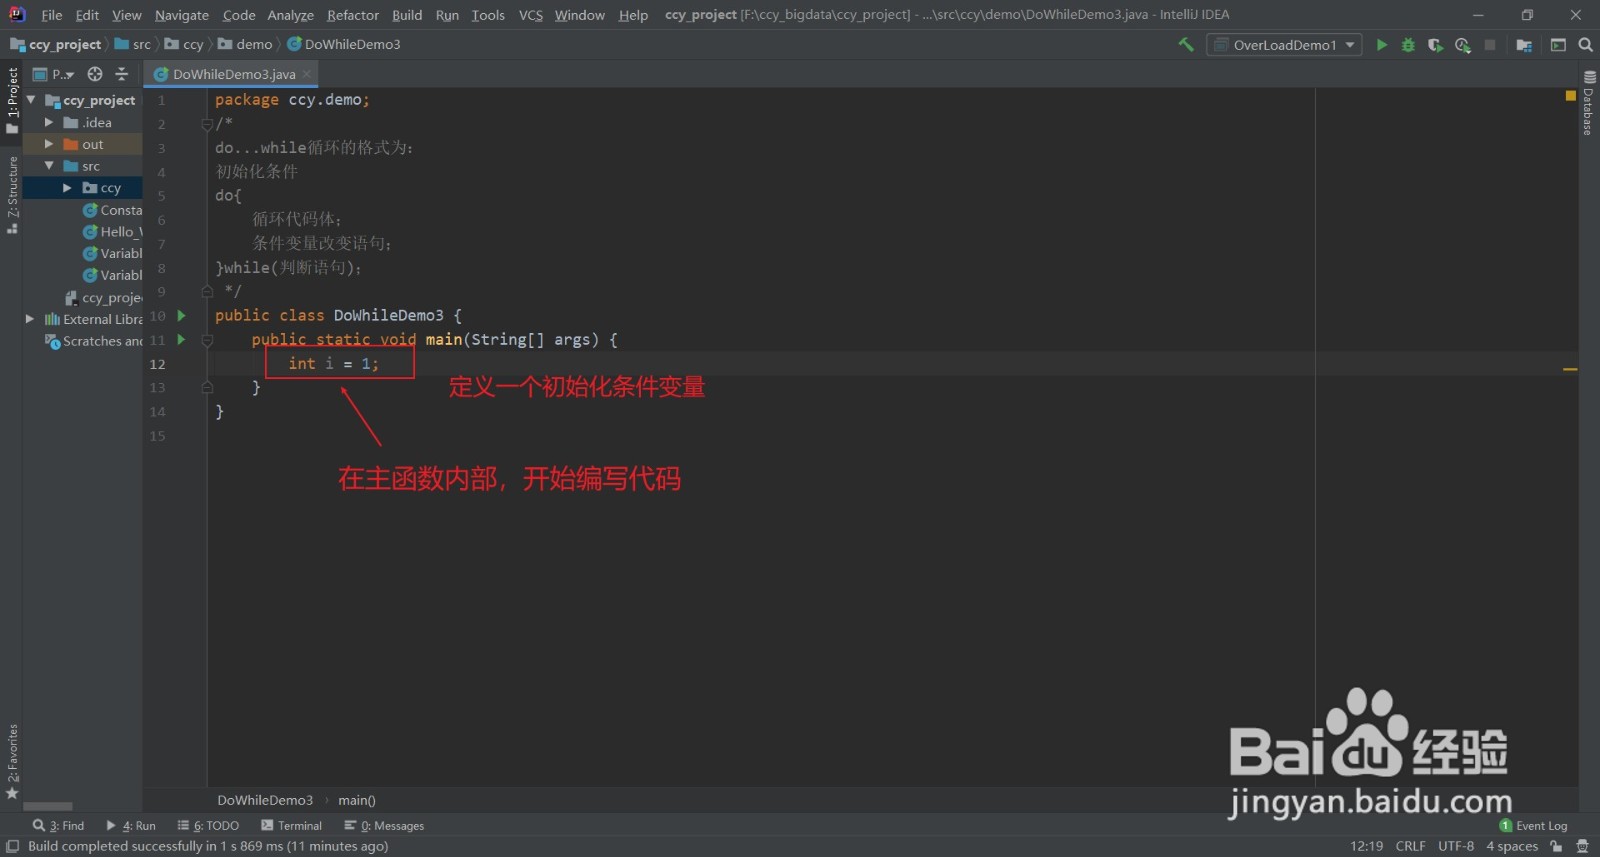Viewport: 1600px width, 857px height.
Task: Click the Scroll from Source target icon
Action: tap(95, 74)
